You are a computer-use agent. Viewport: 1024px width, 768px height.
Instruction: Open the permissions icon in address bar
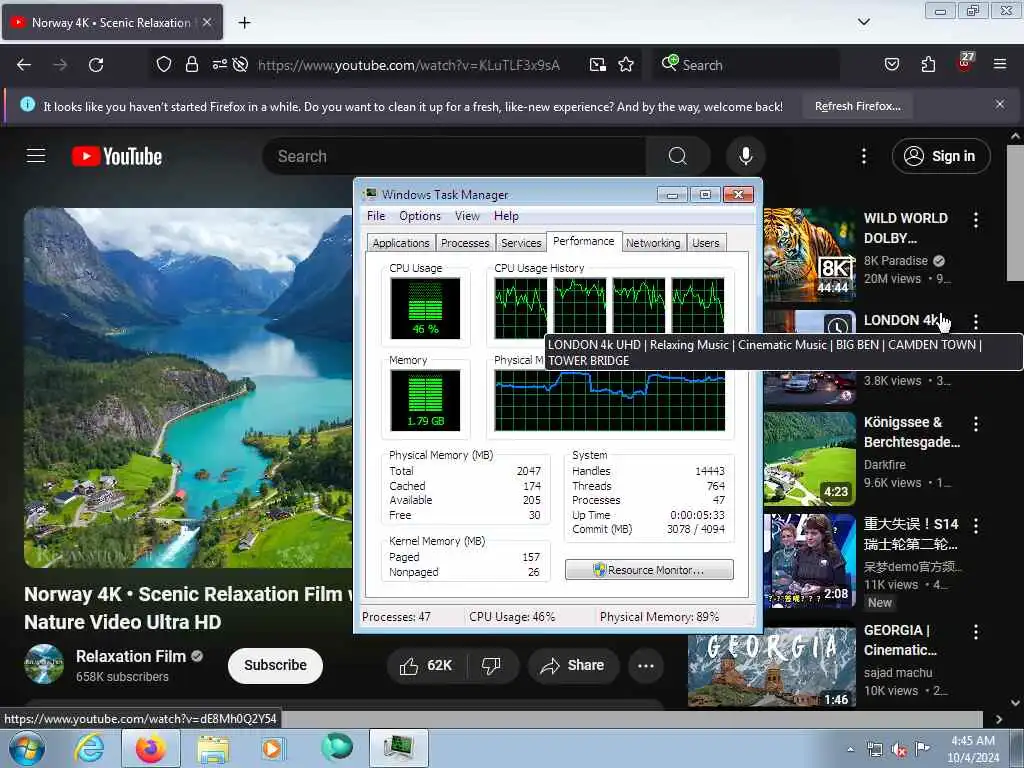point(219,65)
